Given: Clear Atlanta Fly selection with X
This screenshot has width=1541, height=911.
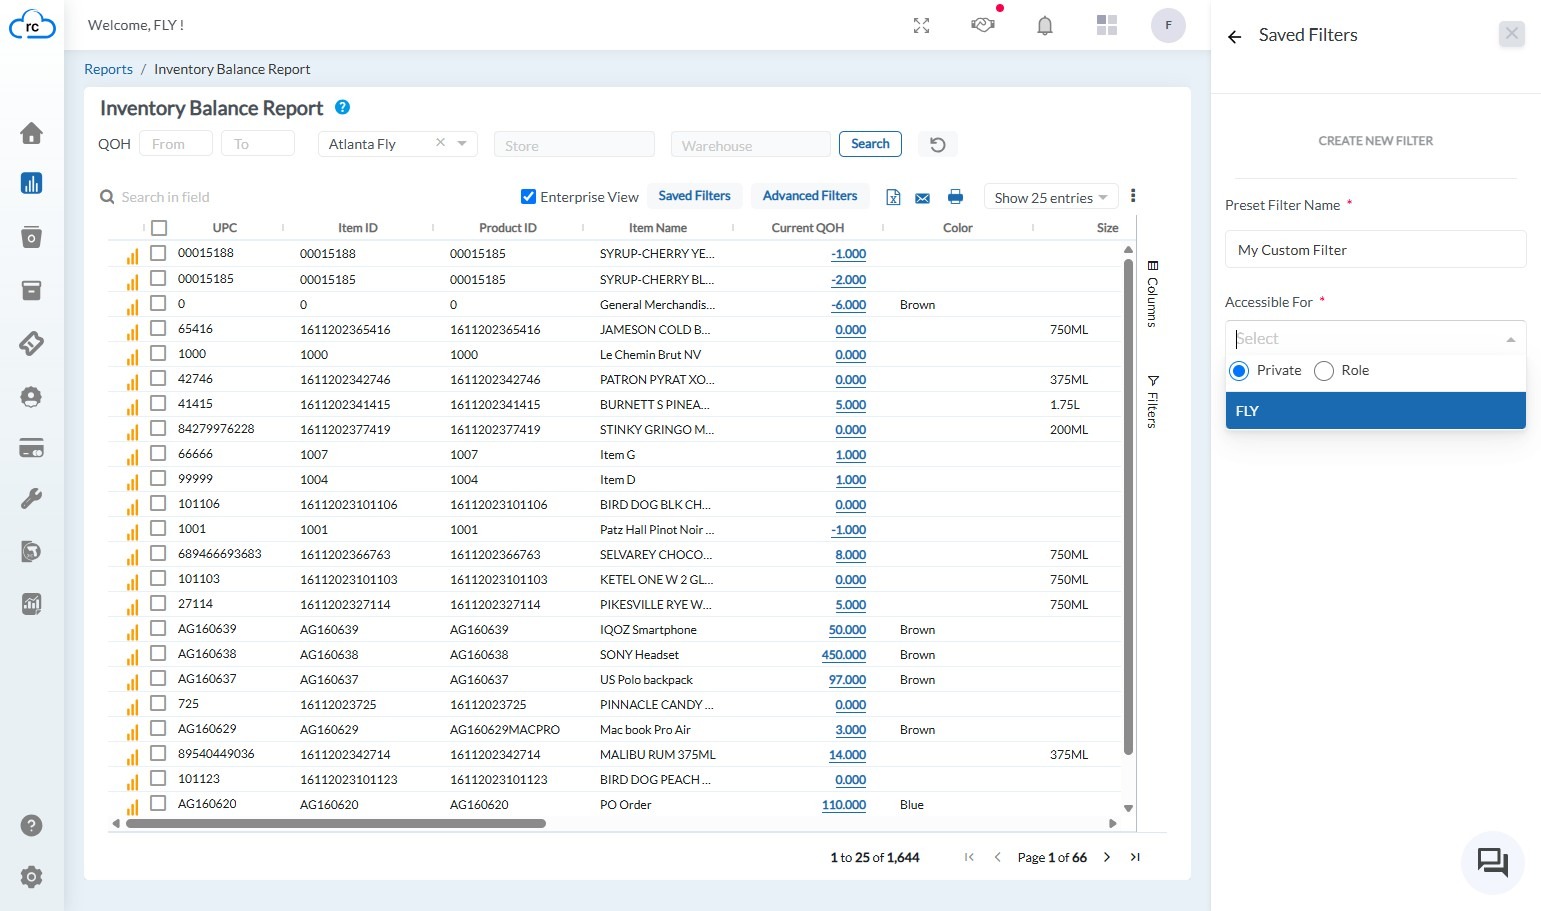Looking at the screenshot, I should point(440,143).
